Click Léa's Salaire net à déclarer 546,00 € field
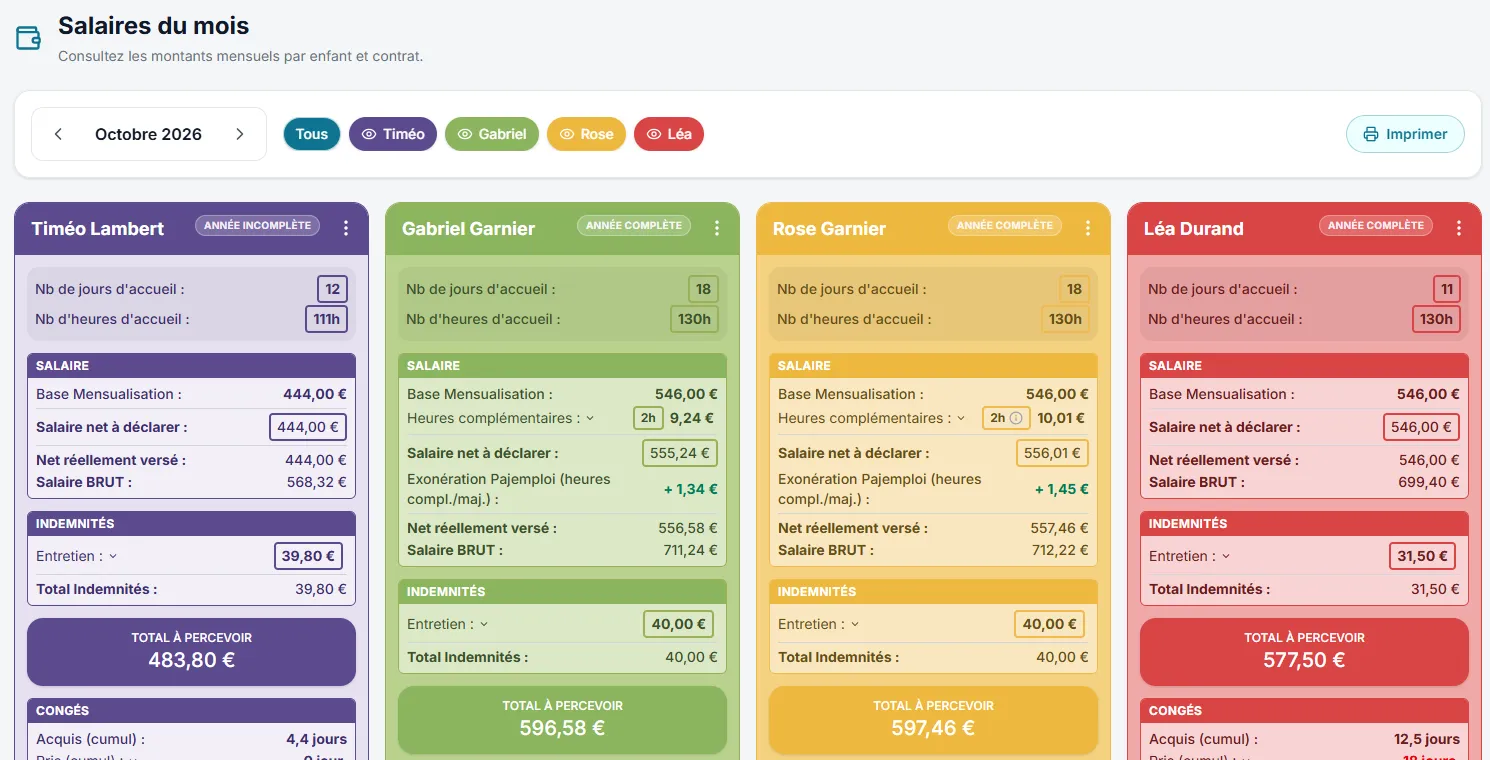The height and width of the screenshot is (760, 1490). [1422, 427]
